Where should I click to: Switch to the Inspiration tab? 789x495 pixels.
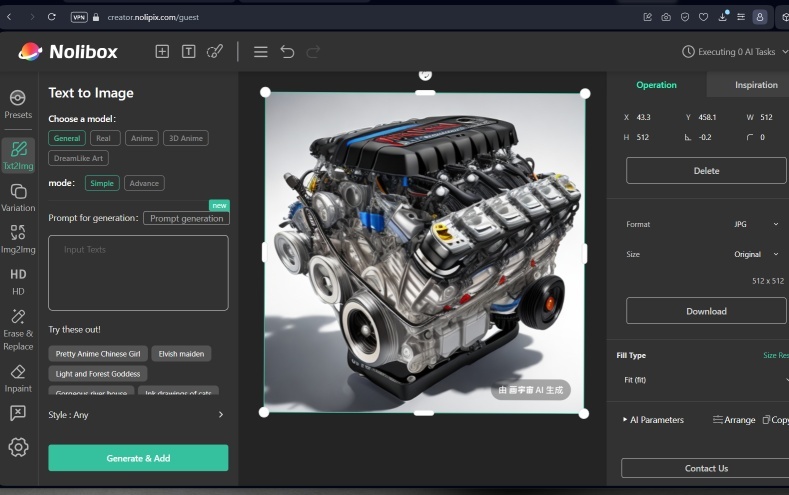[755, 85]
